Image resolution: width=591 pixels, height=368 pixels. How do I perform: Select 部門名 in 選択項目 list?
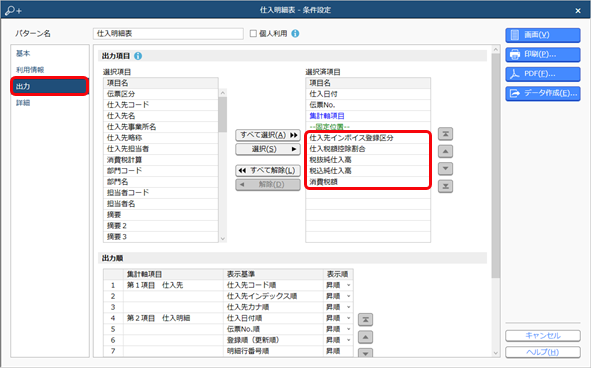click(x=161, y=182)
